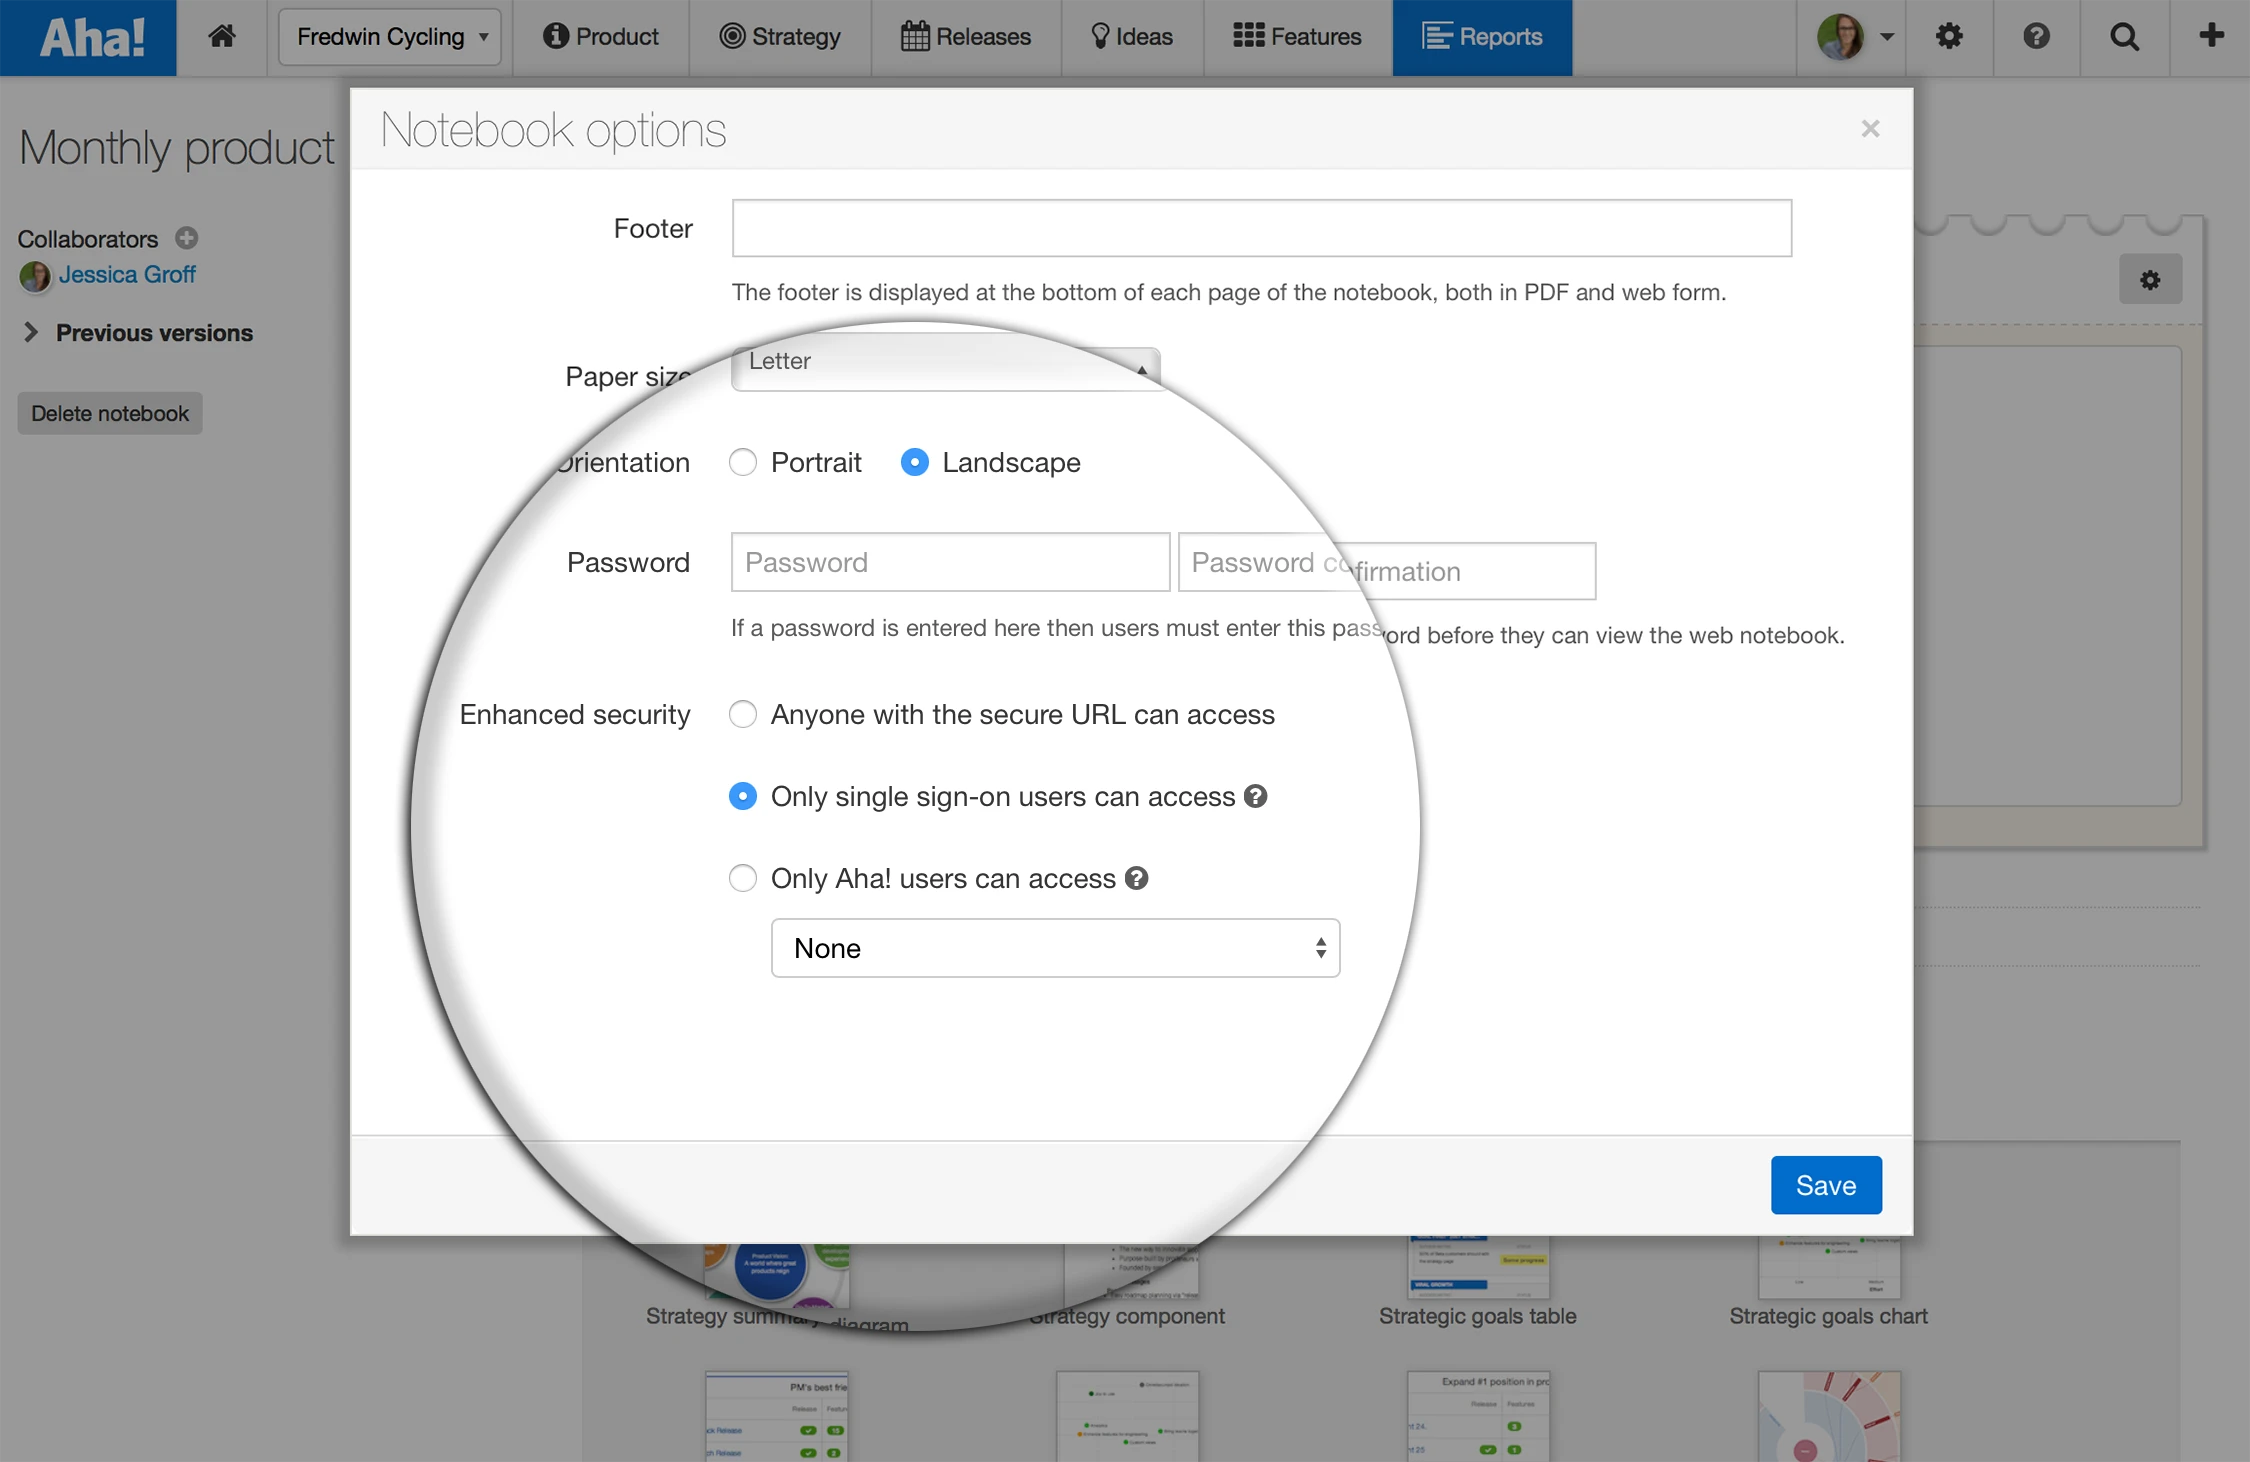This screenshot has width=2250, height=1462.
Task: Click the notebook page gear icon
Action: click(2150, 280)
